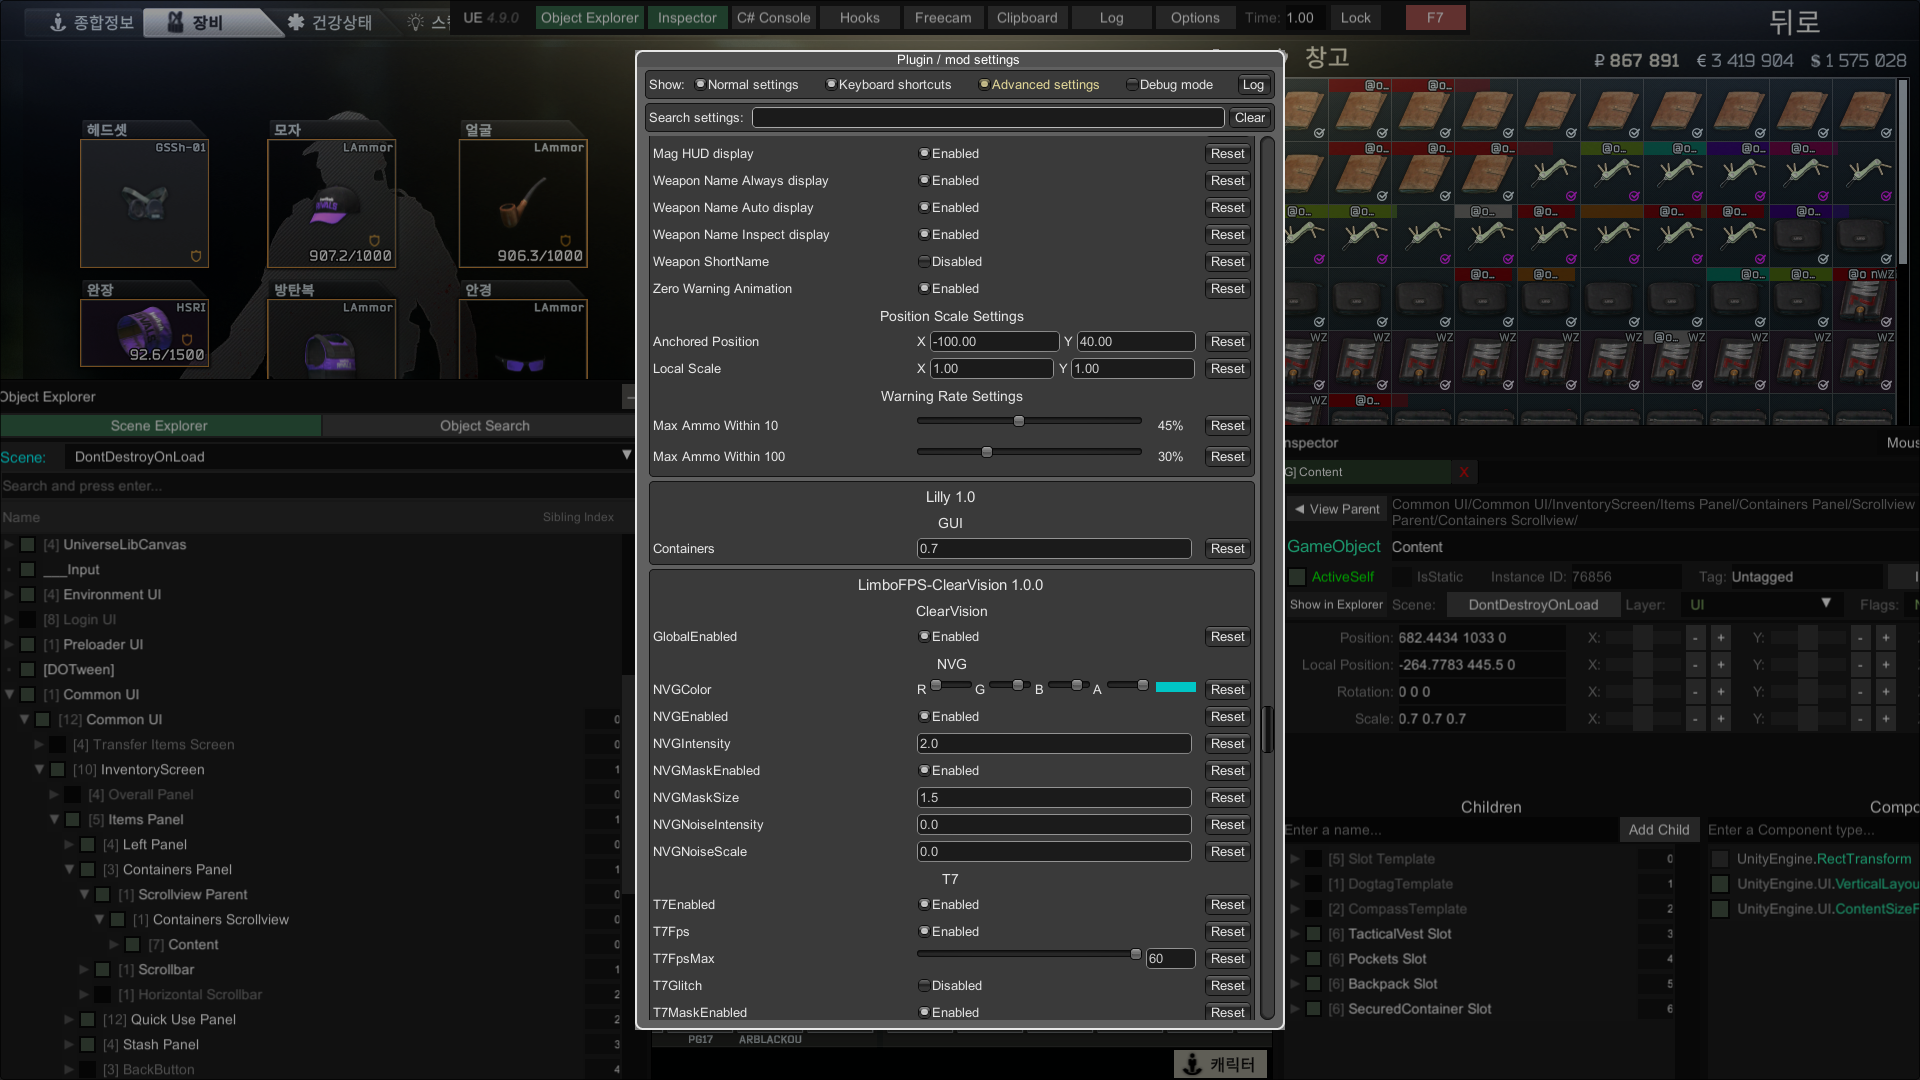
Task: Click the Max Ammo Within 10 slider
Action: coord(1028,421)
